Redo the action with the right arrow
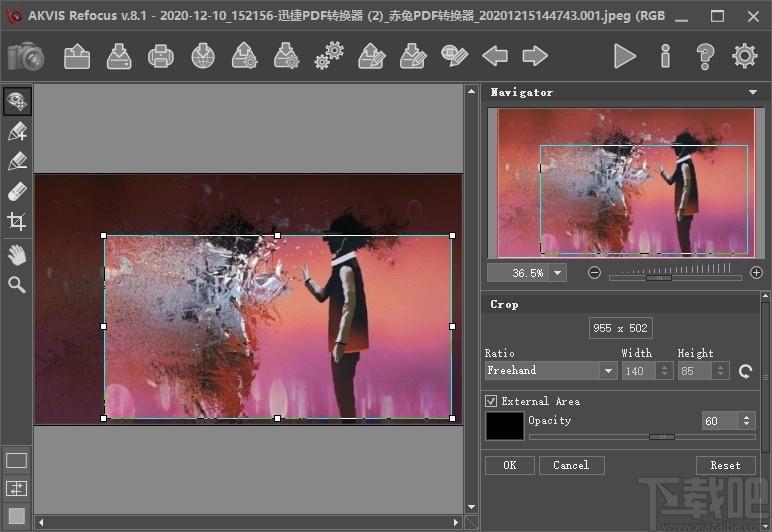The image size is (772, 532). coord(535,56)
